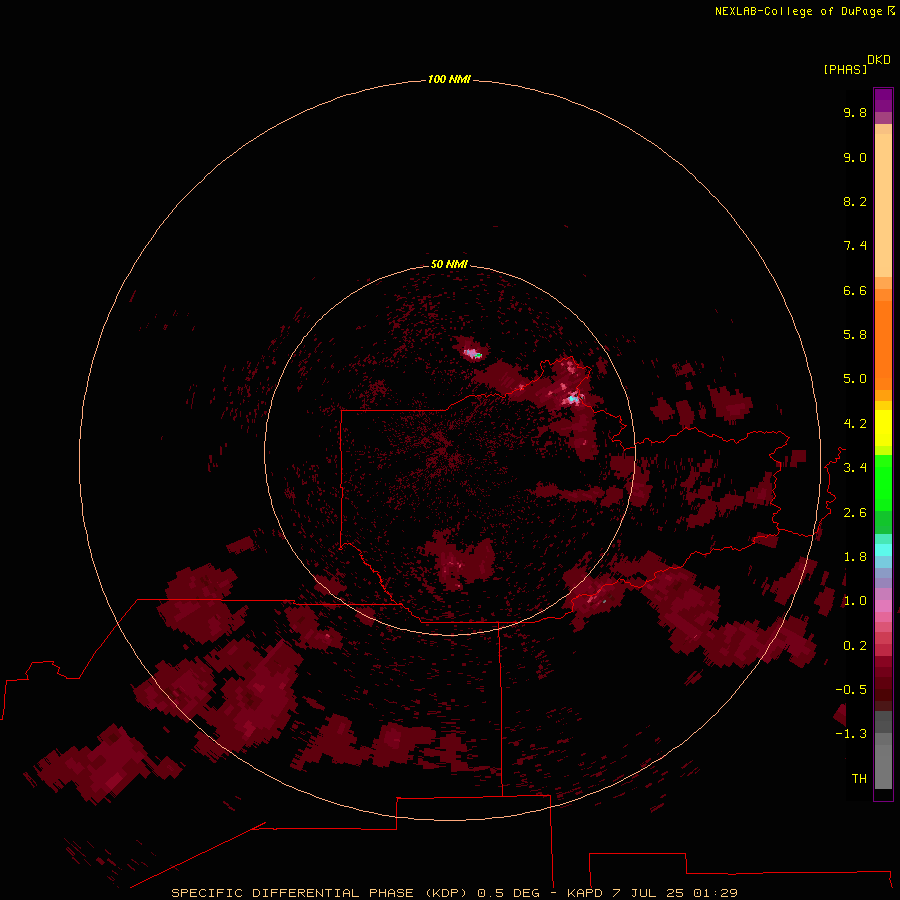This screenshot has height=900, width=900.
Task: Click the 8.2 scale value
Action: (855, 201)
